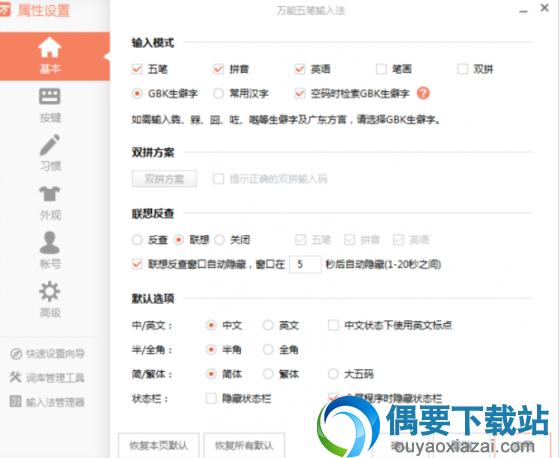560x458 pixels.
Task: Open the 基本 home tab
Action: 54,56
